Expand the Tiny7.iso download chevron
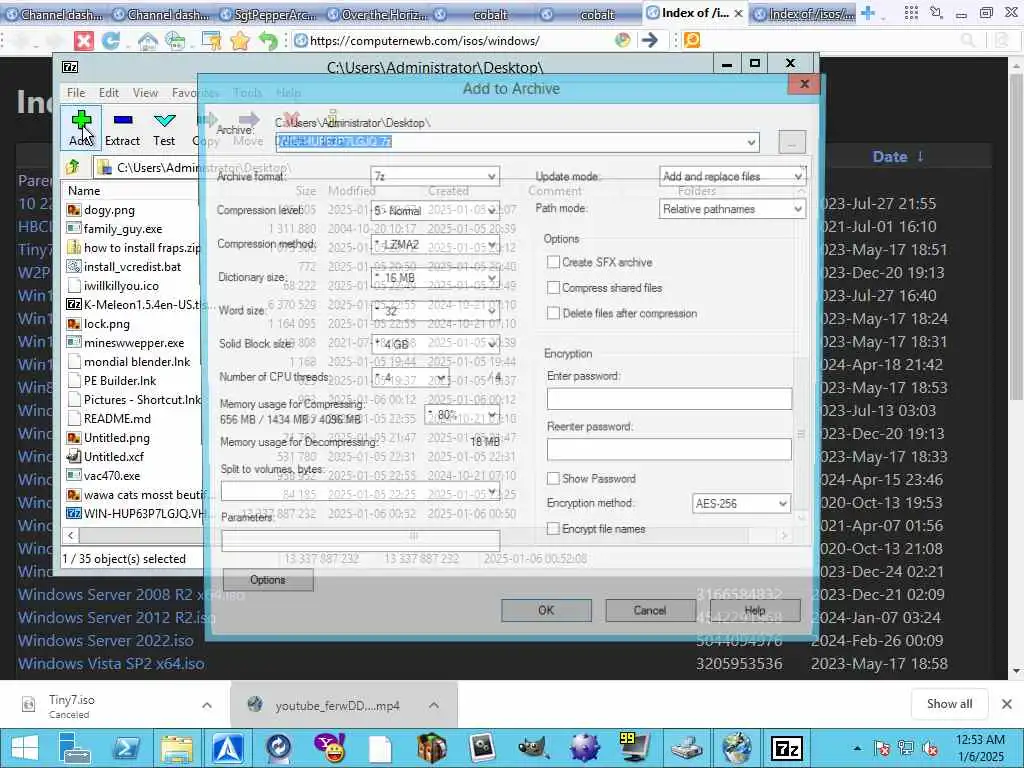Image resolution: width=1024 pixels, height=768 pixels. click(x=207, y=705)
